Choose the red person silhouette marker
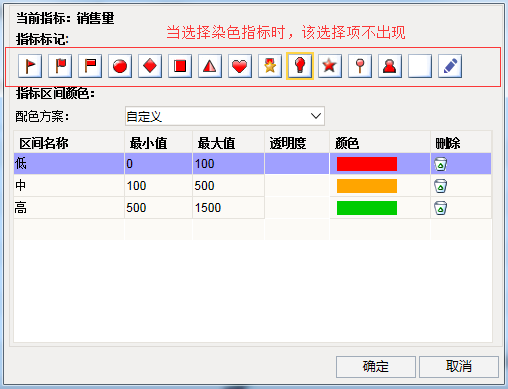 click(390, 66)
